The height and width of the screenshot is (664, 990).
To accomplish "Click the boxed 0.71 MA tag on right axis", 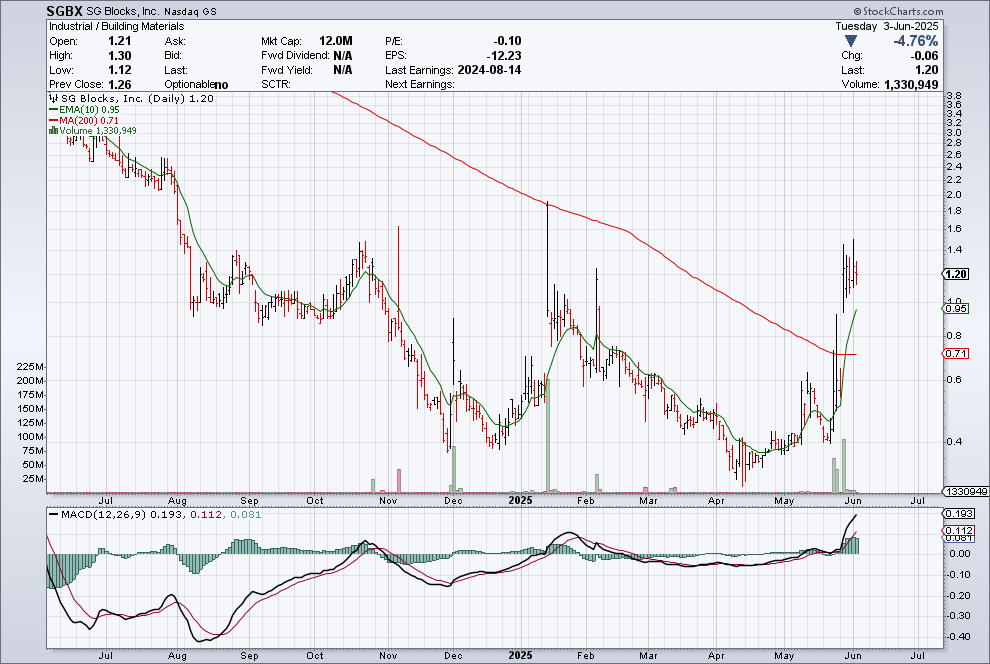I will pos(956,353).
